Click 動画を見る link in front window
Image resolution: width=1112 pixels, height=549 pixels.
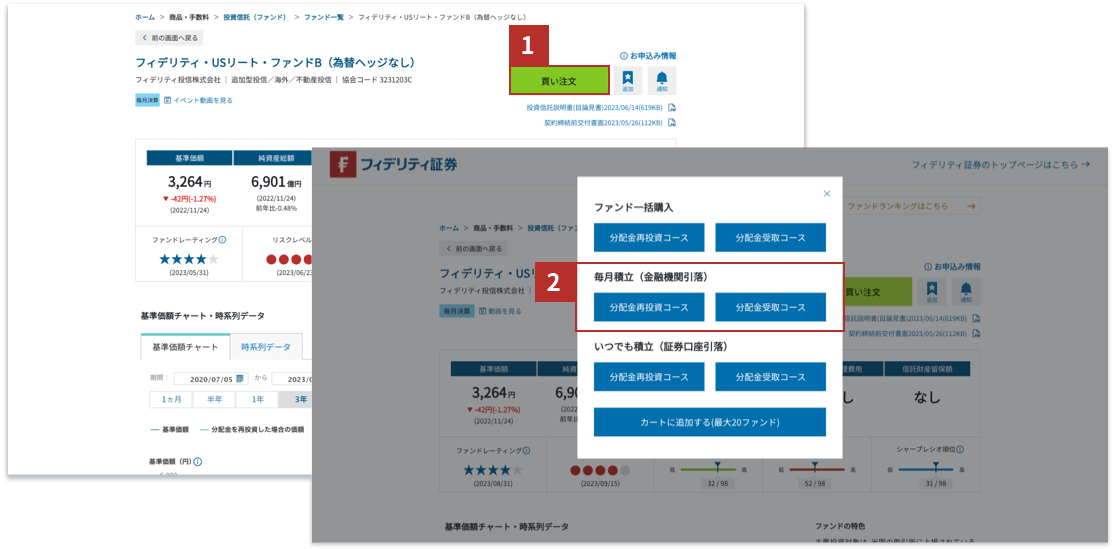500,311
